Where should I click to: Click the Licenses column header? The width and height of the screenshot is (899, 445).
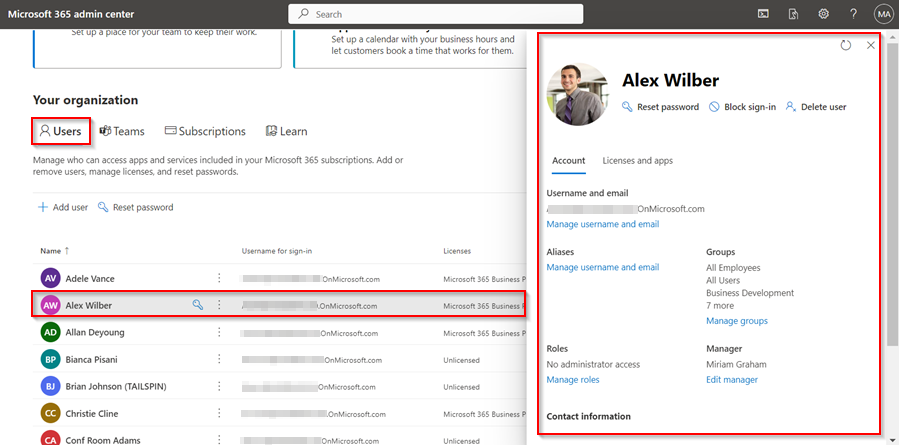(457, 251)
